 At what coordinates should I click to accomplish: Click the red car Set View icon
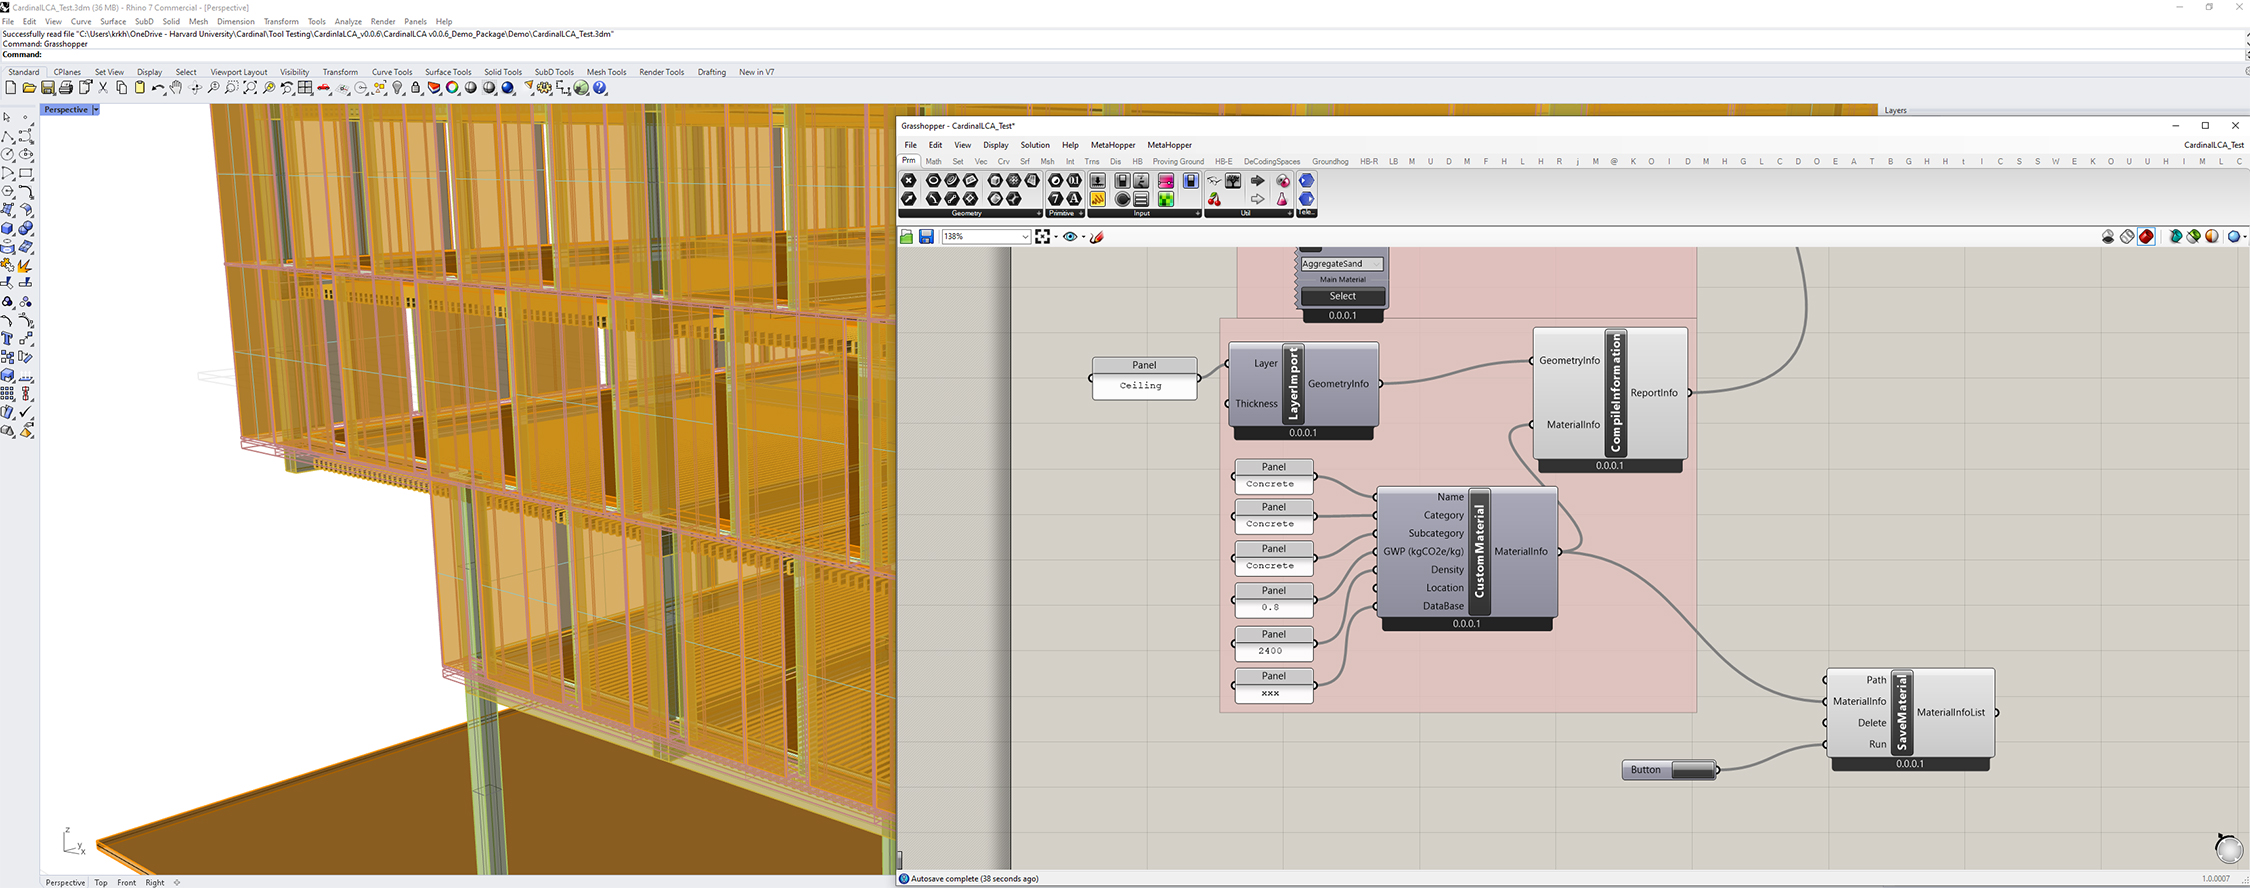tap(324, 88)
